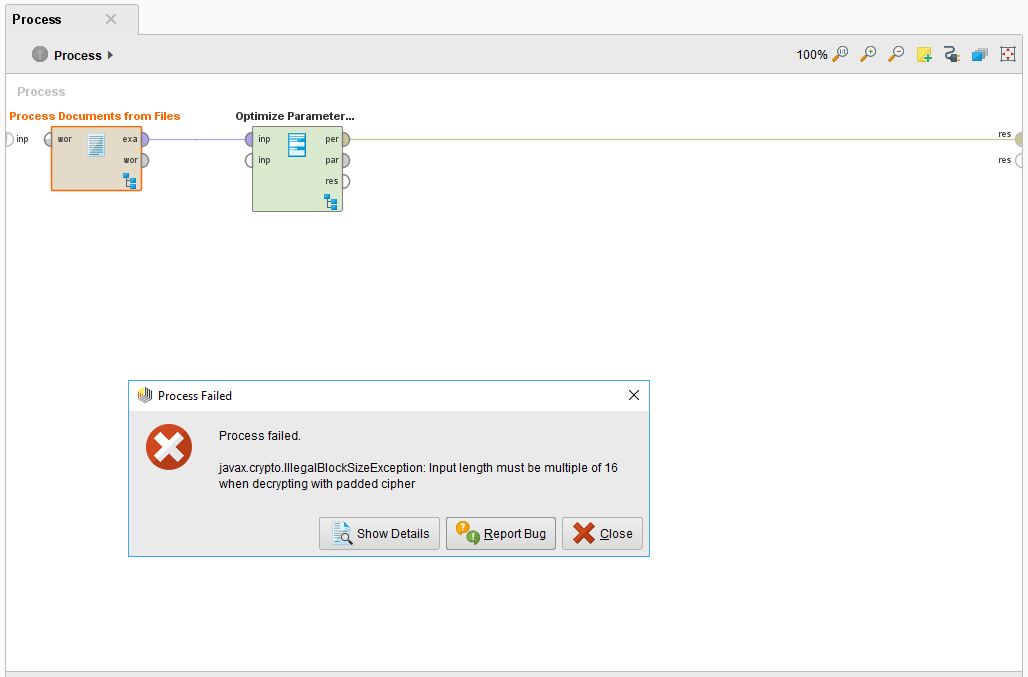Dismiss the error with the Close button
Image resolution: width=1028 pixels, height=677 pixels.
click(602, 533)
